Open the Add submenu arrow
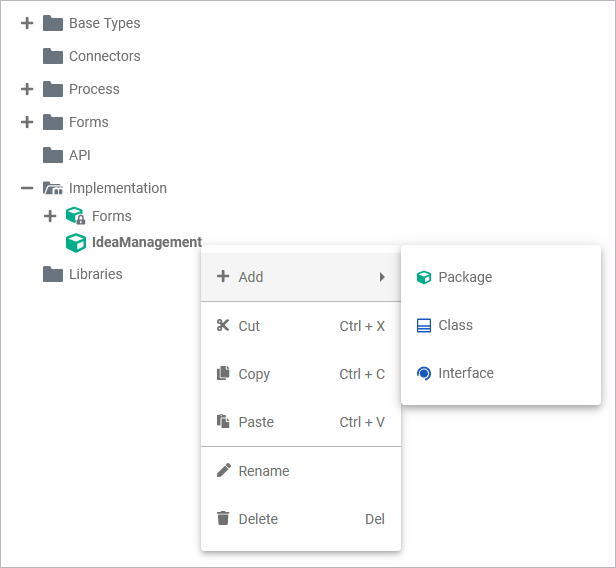 tap(382, 277)
